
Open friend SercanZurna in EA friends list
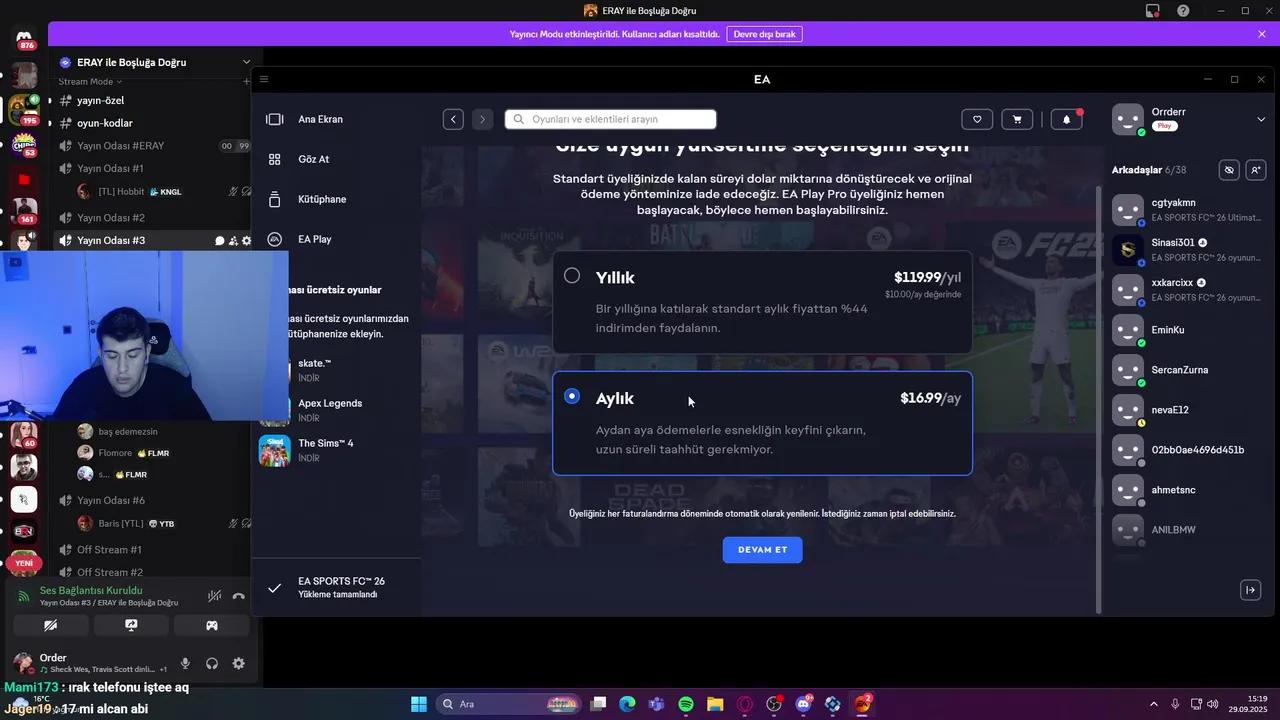pyautogui.click(x=1187, y=370)
